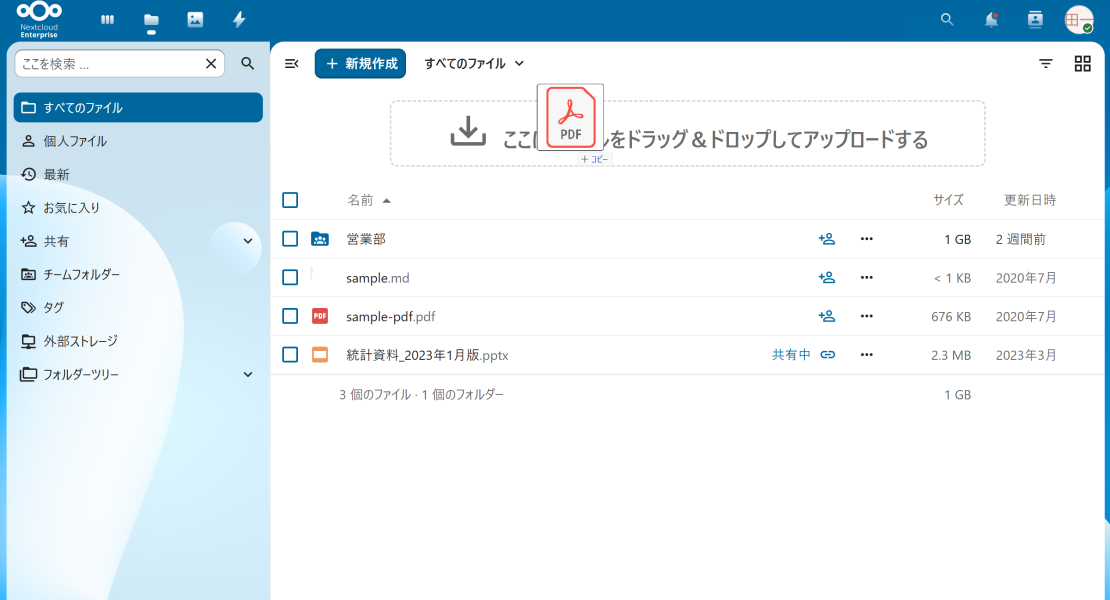Image resolution: width=1110 pixels, height=600 pixels.
Task: Switch to grid view icon
Action: click(1082, 64)
